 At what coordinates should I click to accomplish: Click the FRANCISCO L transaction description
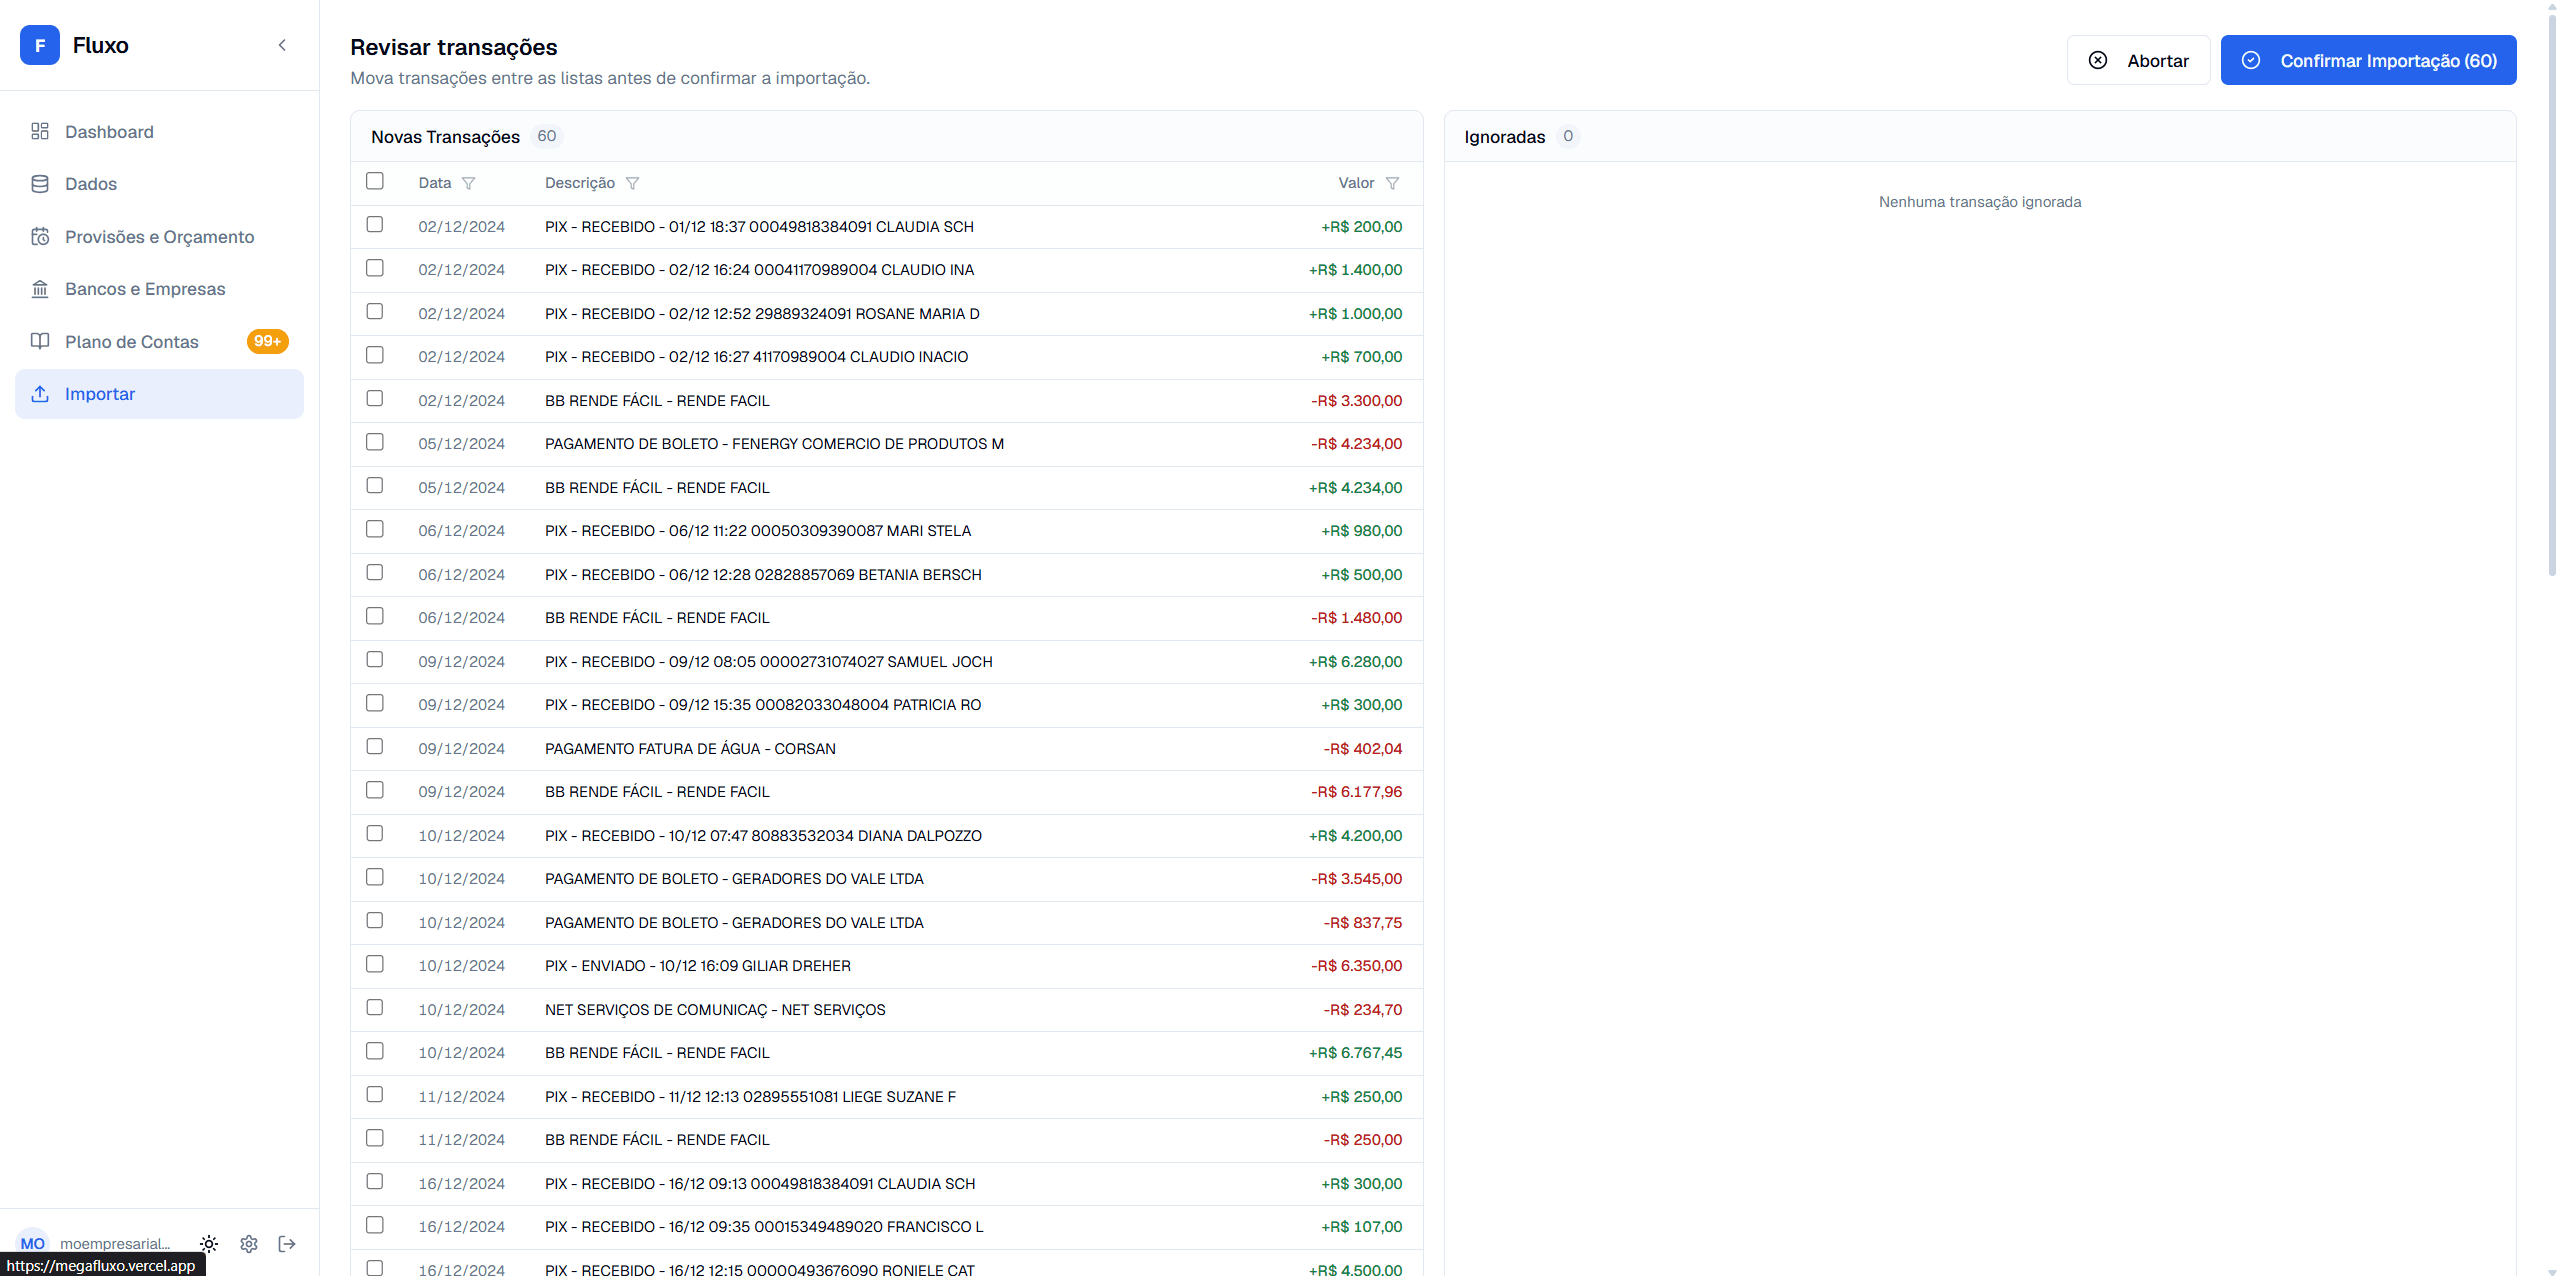pos(764,1227)
